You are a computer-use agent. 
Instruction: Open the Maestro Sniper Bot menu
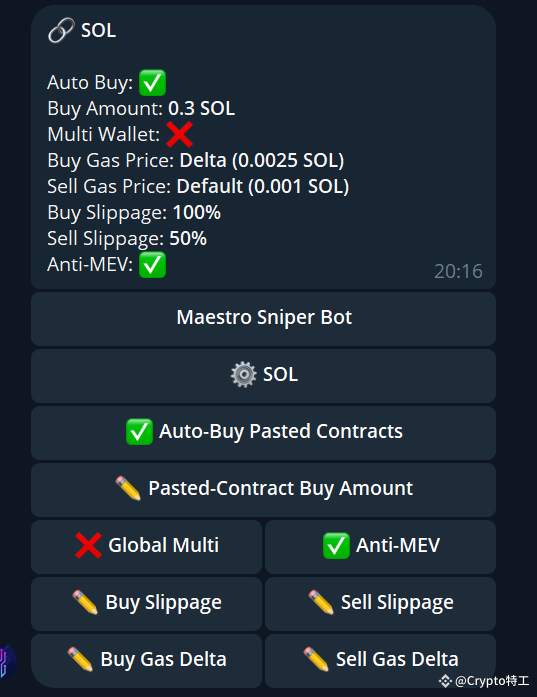[263, 319]
